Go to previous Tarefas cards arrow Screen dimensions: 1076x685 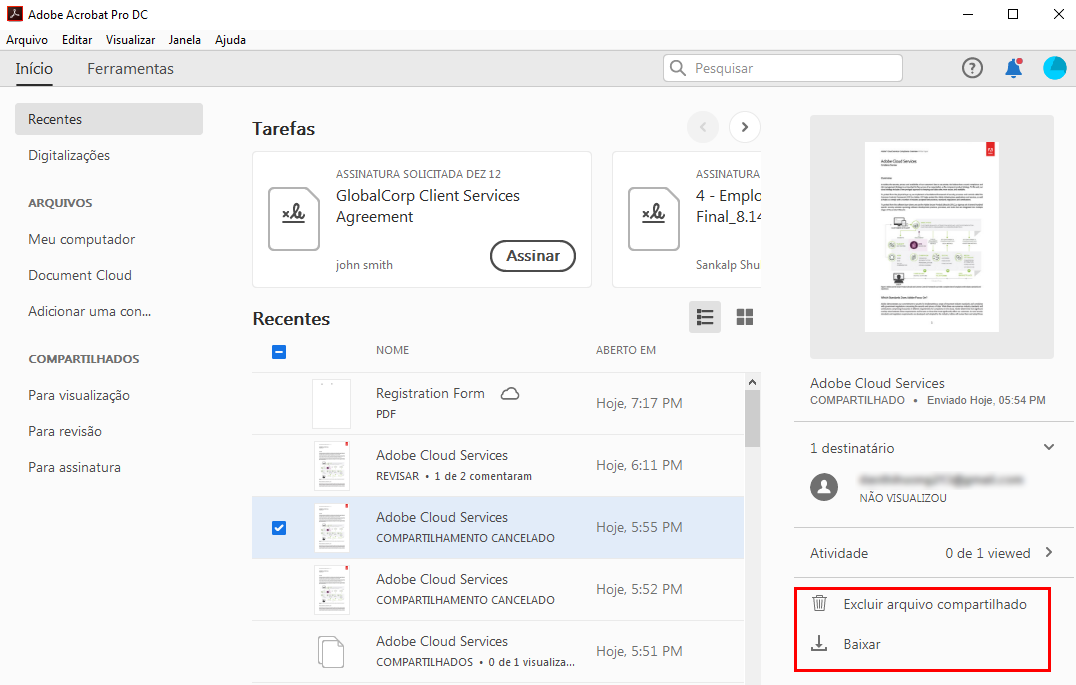[703, 127]
